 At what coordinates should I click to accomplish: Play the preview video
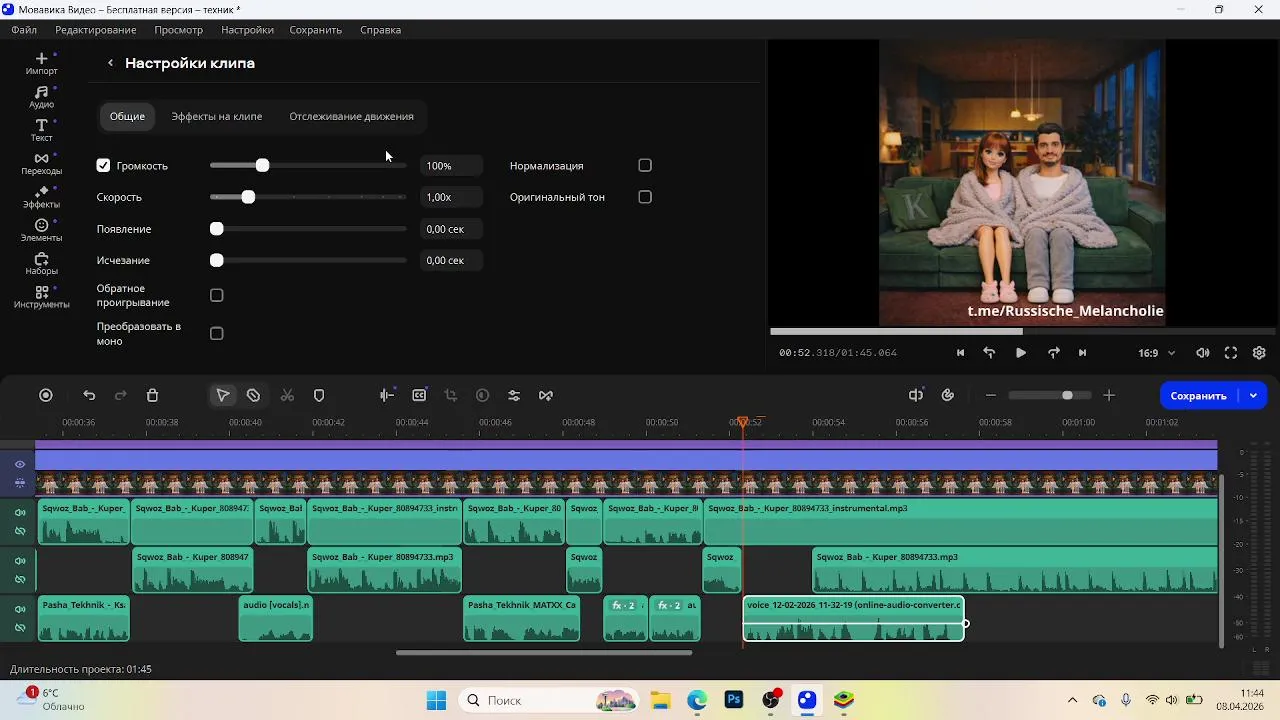coord(1021,353)
